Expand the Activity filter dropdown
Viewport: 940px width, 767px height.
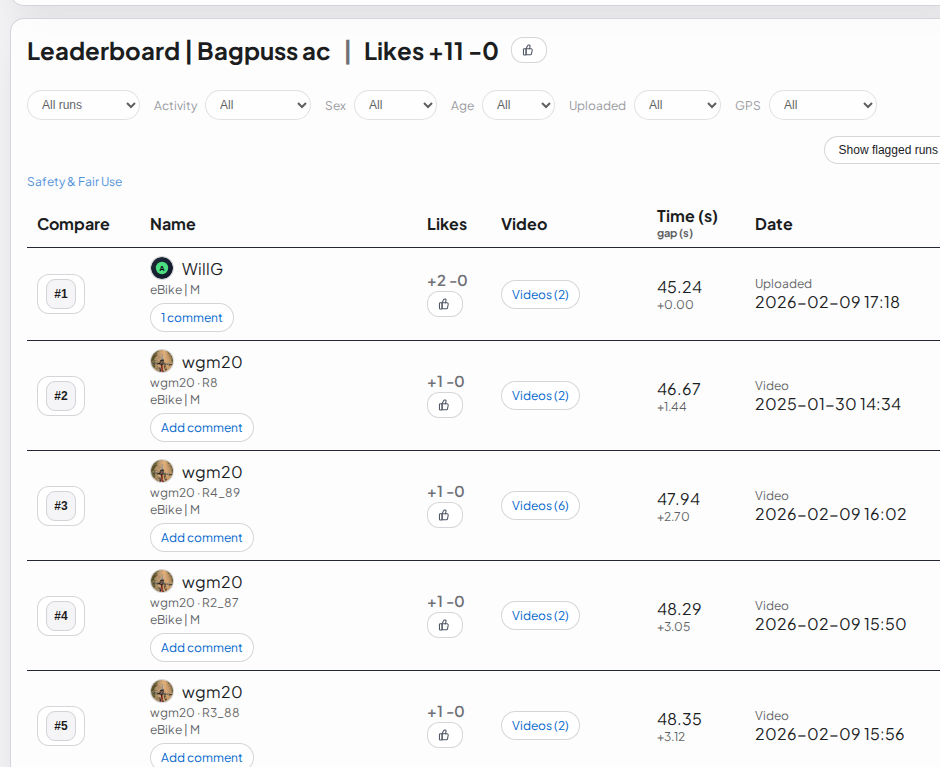pyautogui.click(x=258, y=104)
